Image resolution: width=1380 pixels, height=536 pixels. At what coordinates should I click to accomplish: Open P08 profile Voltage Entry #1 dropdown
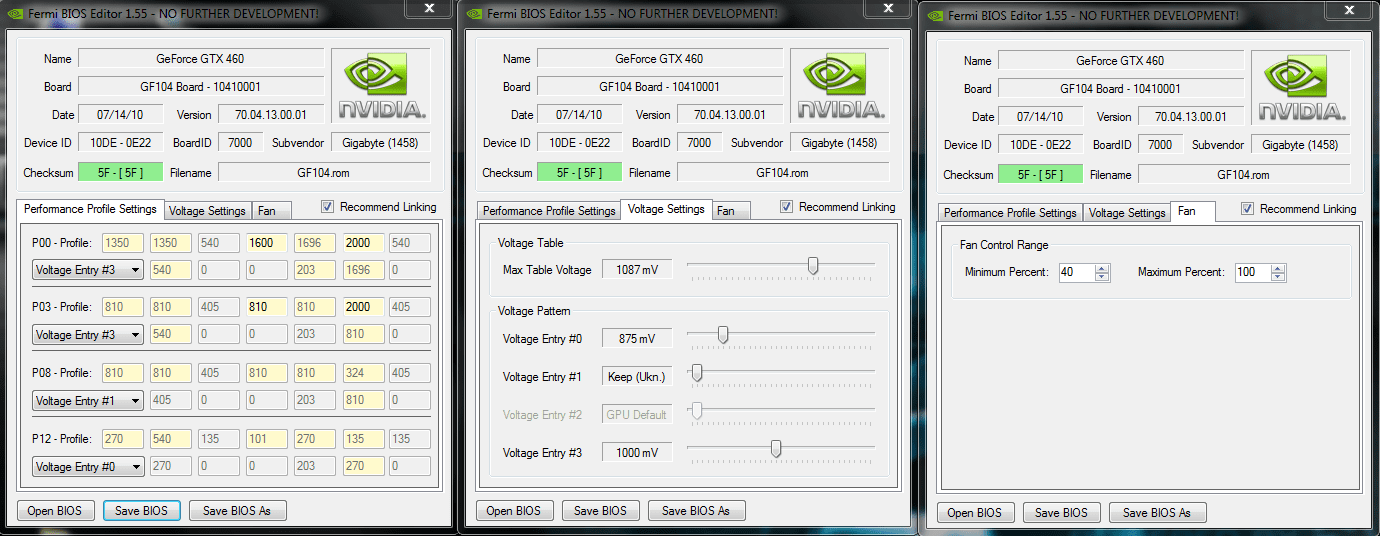[88, 400]
